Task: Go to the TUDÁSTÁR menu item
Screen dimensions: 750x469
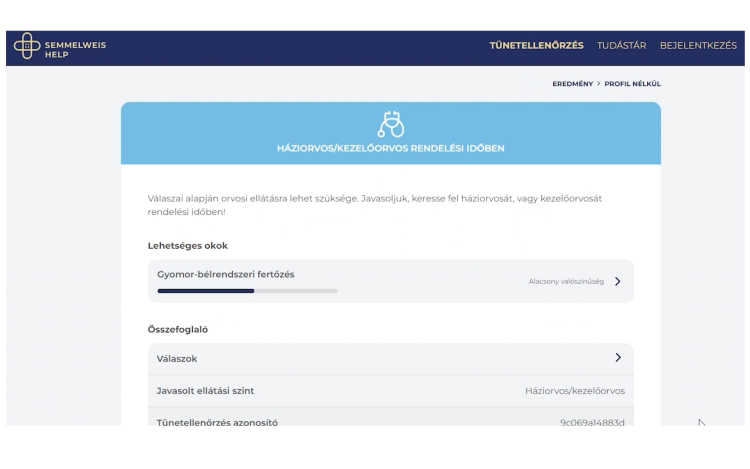Action: point(620,47)
